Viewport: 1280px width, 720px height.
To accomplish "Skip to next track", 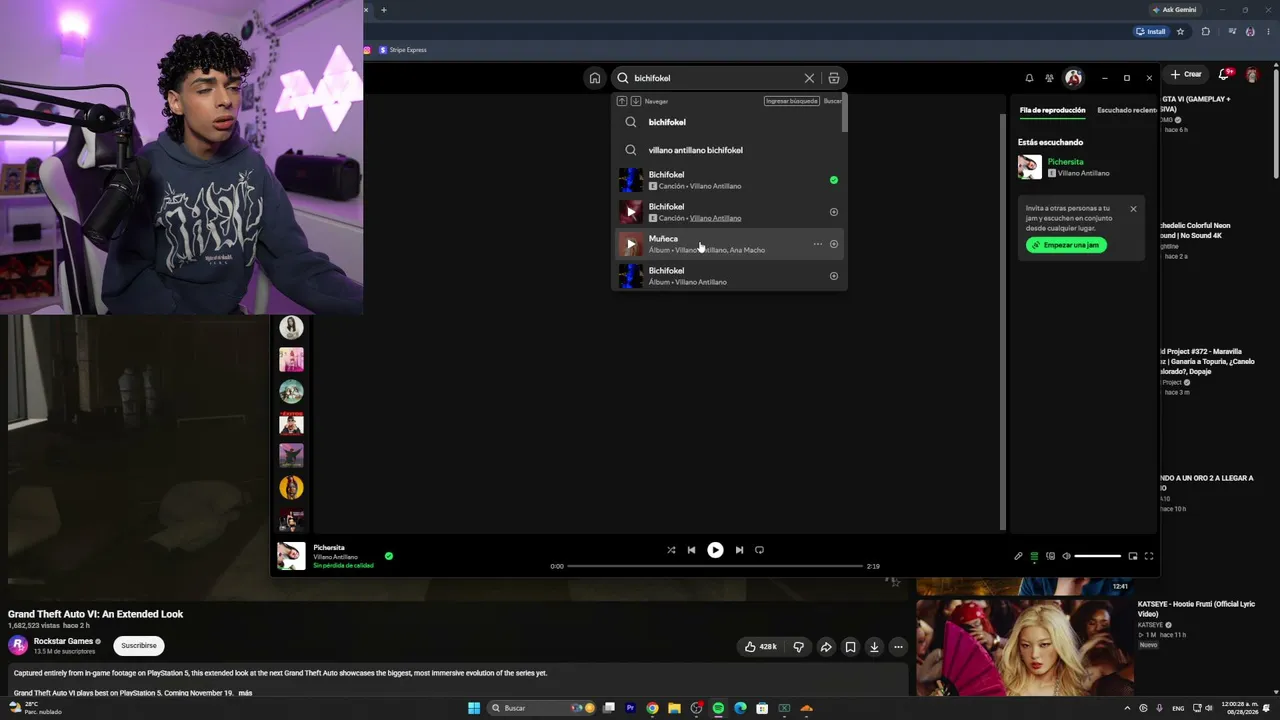I will coord(739,550).
